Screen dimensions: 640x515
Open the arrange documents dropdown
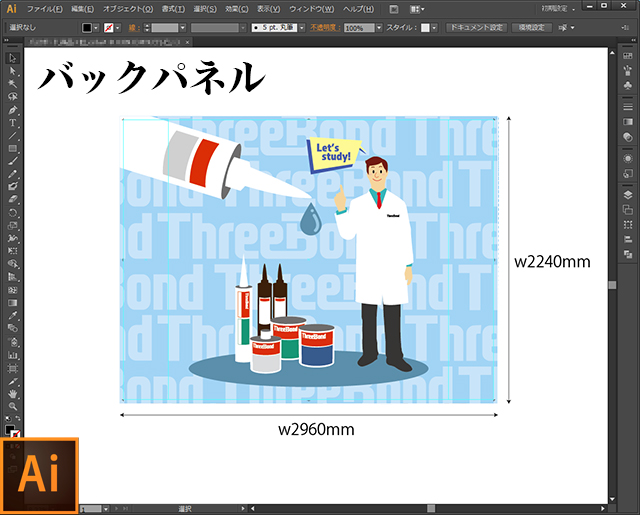coord(417,9)
